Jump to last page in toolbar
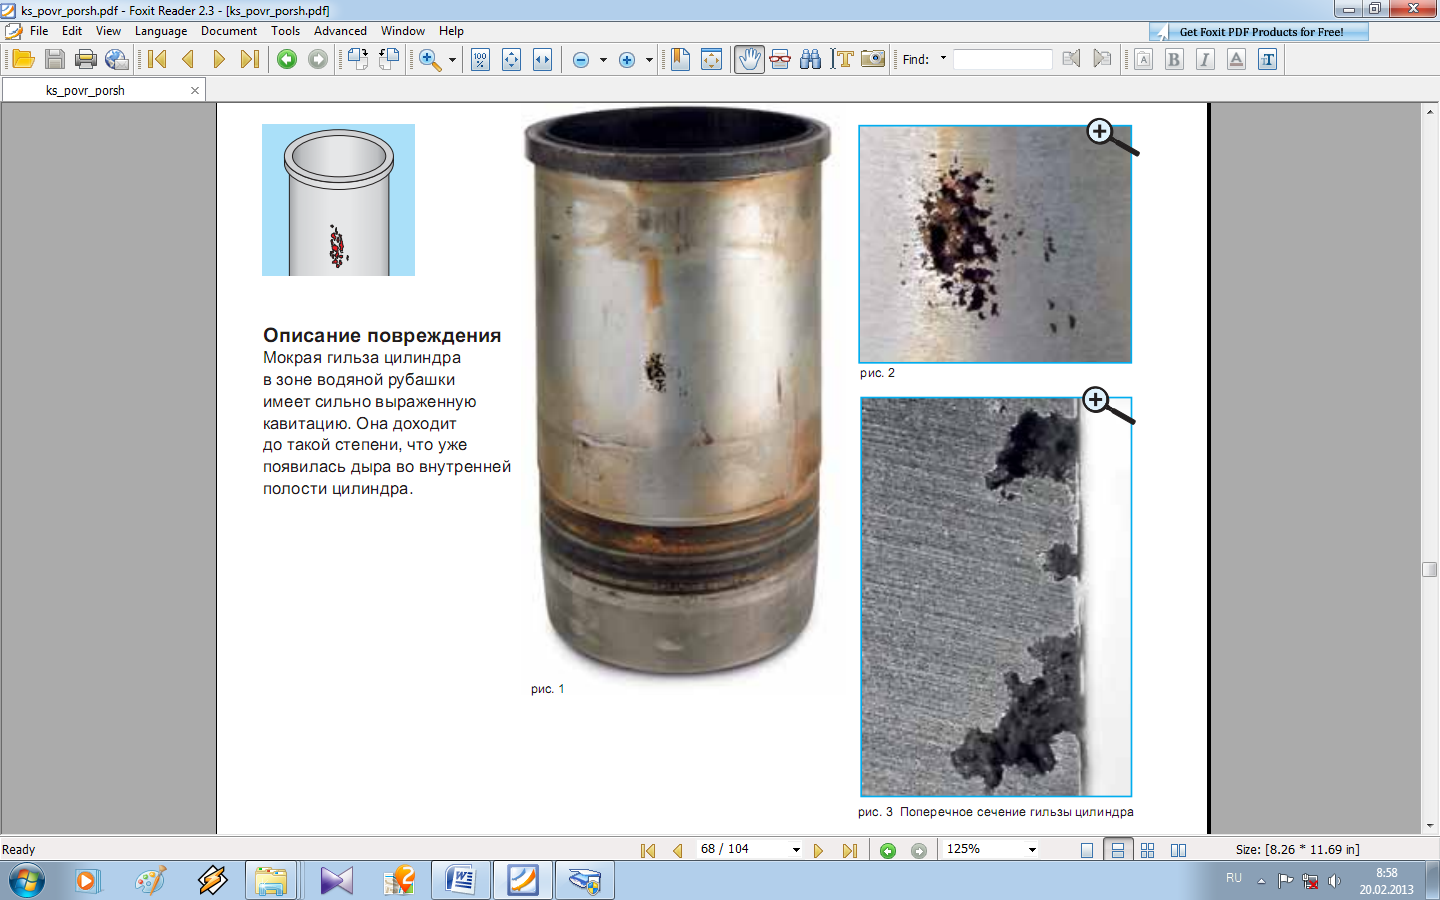The height and width of the screenshot is (900, 1440). tap(250, 60)
